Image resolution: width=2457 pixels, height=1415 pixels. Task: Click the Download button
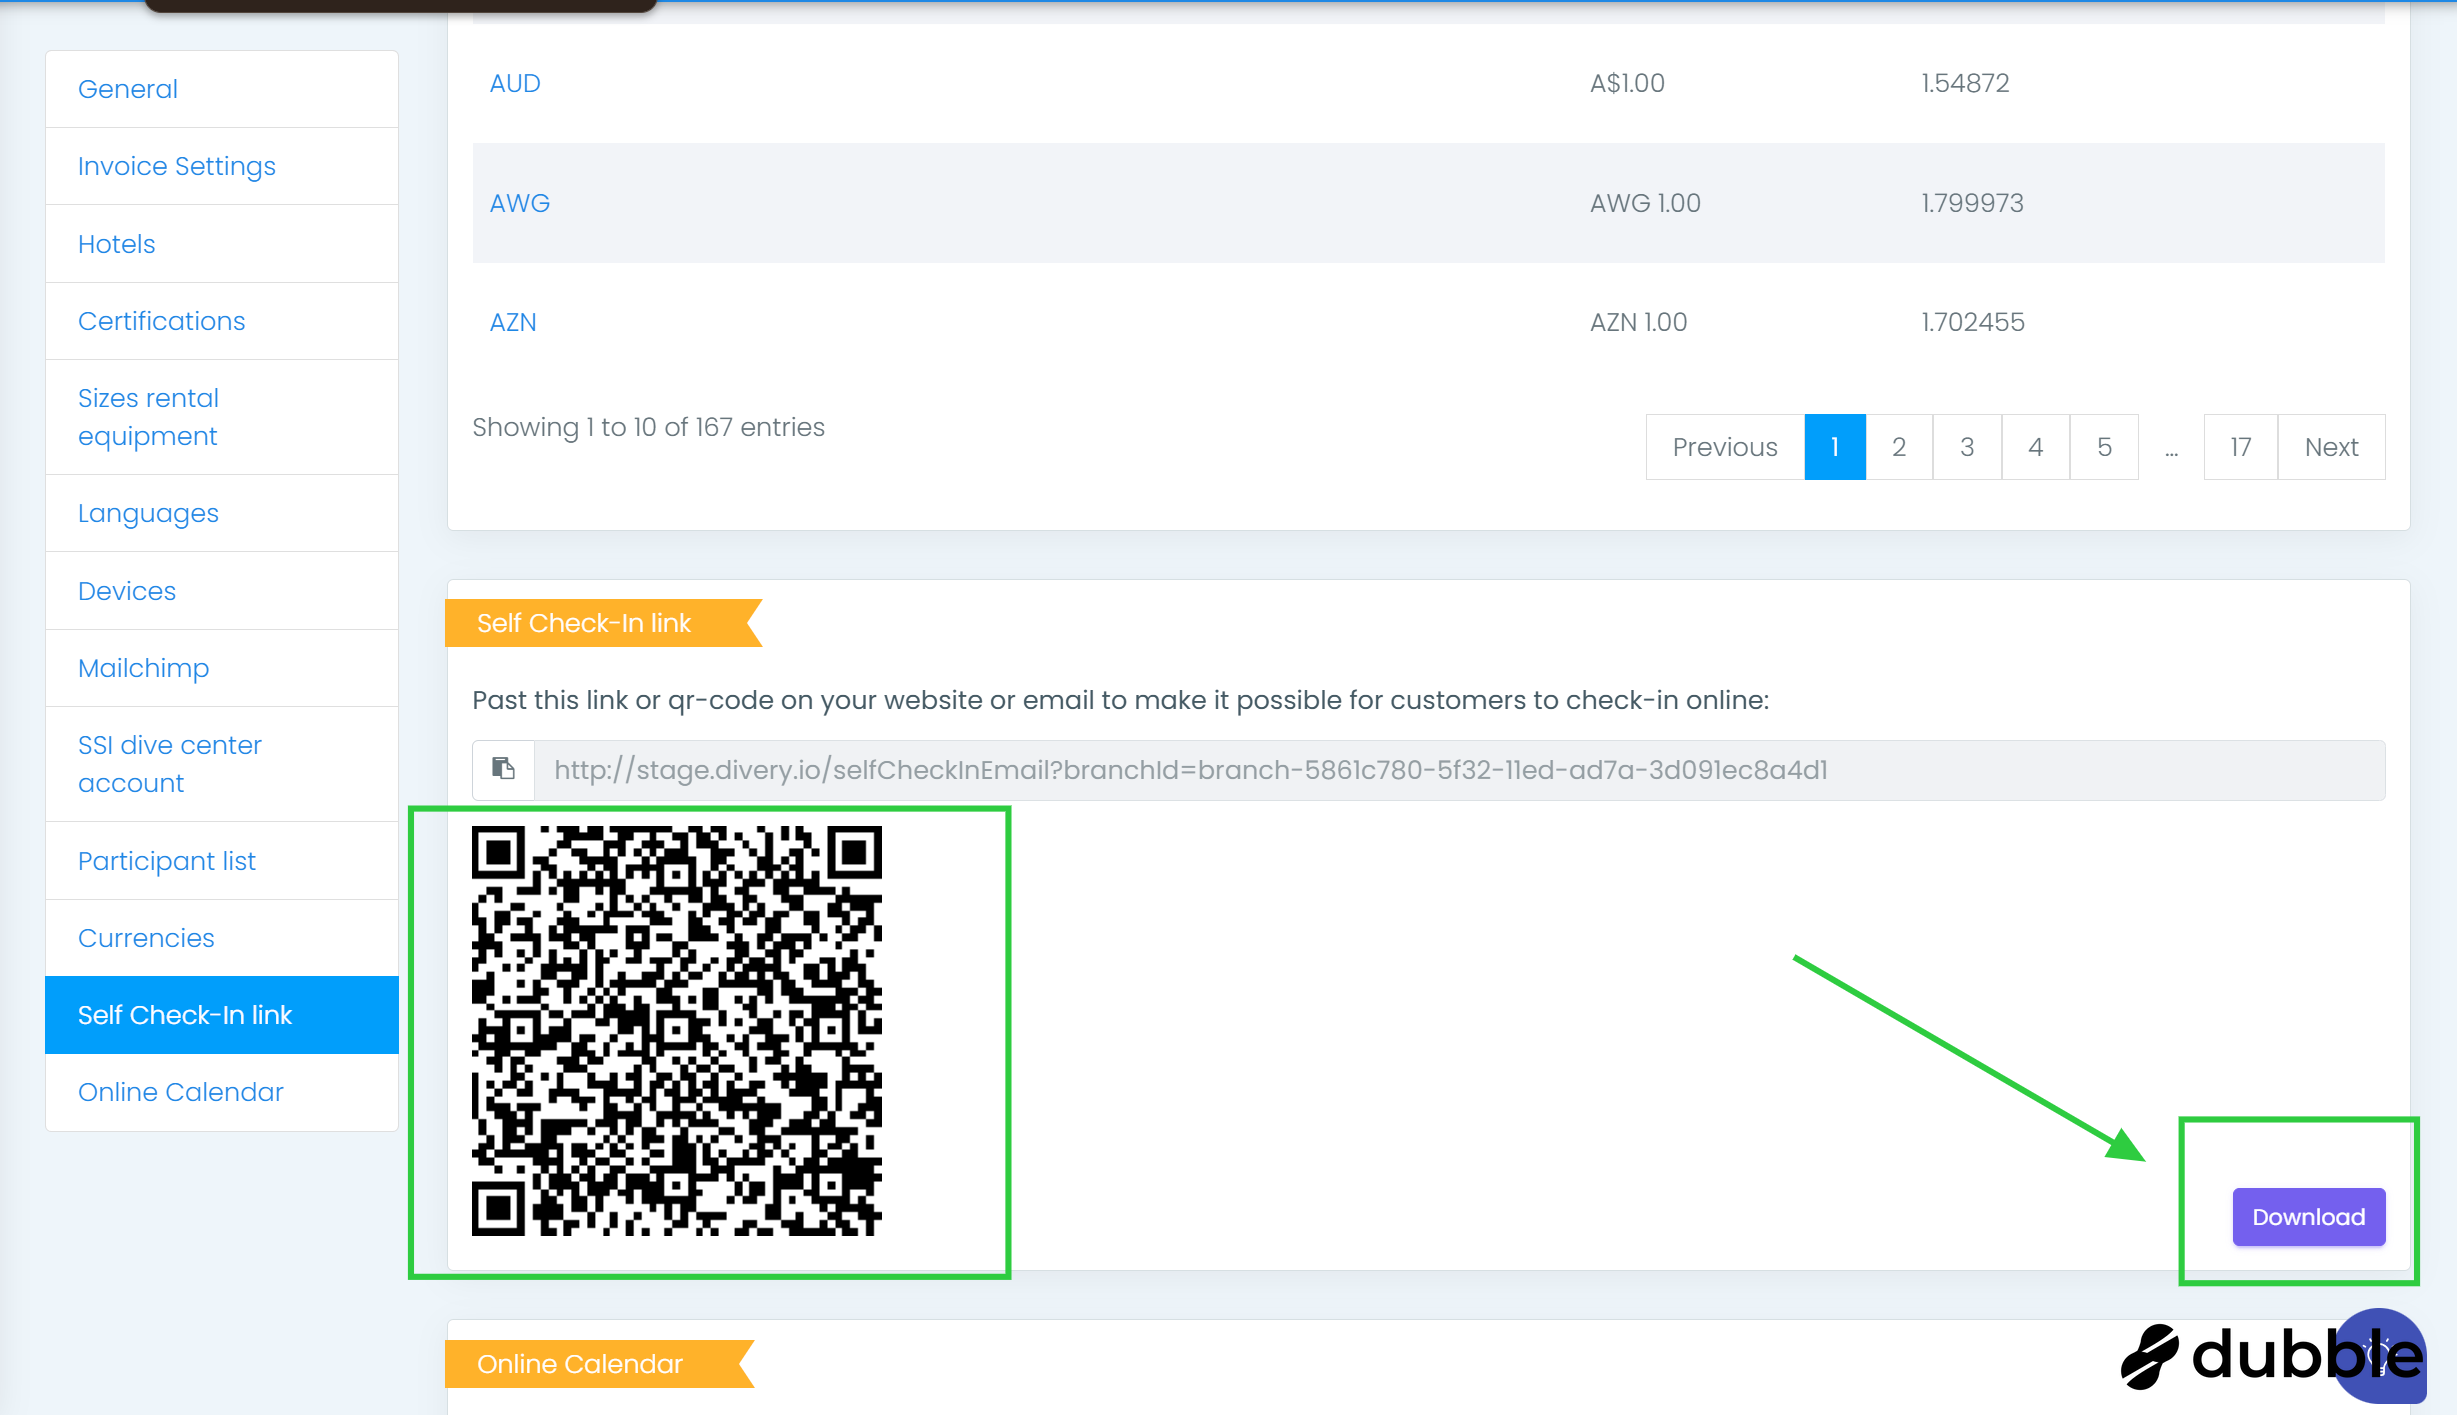pyautogui.click(x=2308, y=1216)
